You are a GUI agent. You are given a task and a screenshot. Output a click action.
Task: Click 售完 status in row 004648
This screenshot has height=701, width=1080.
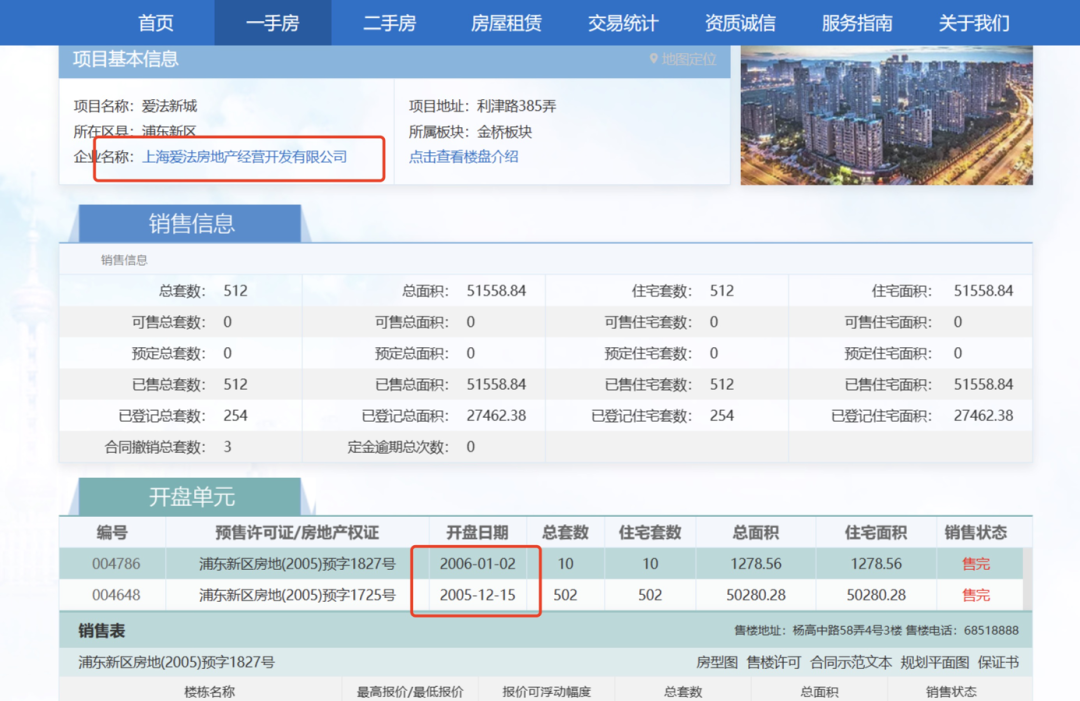(975, 595)
